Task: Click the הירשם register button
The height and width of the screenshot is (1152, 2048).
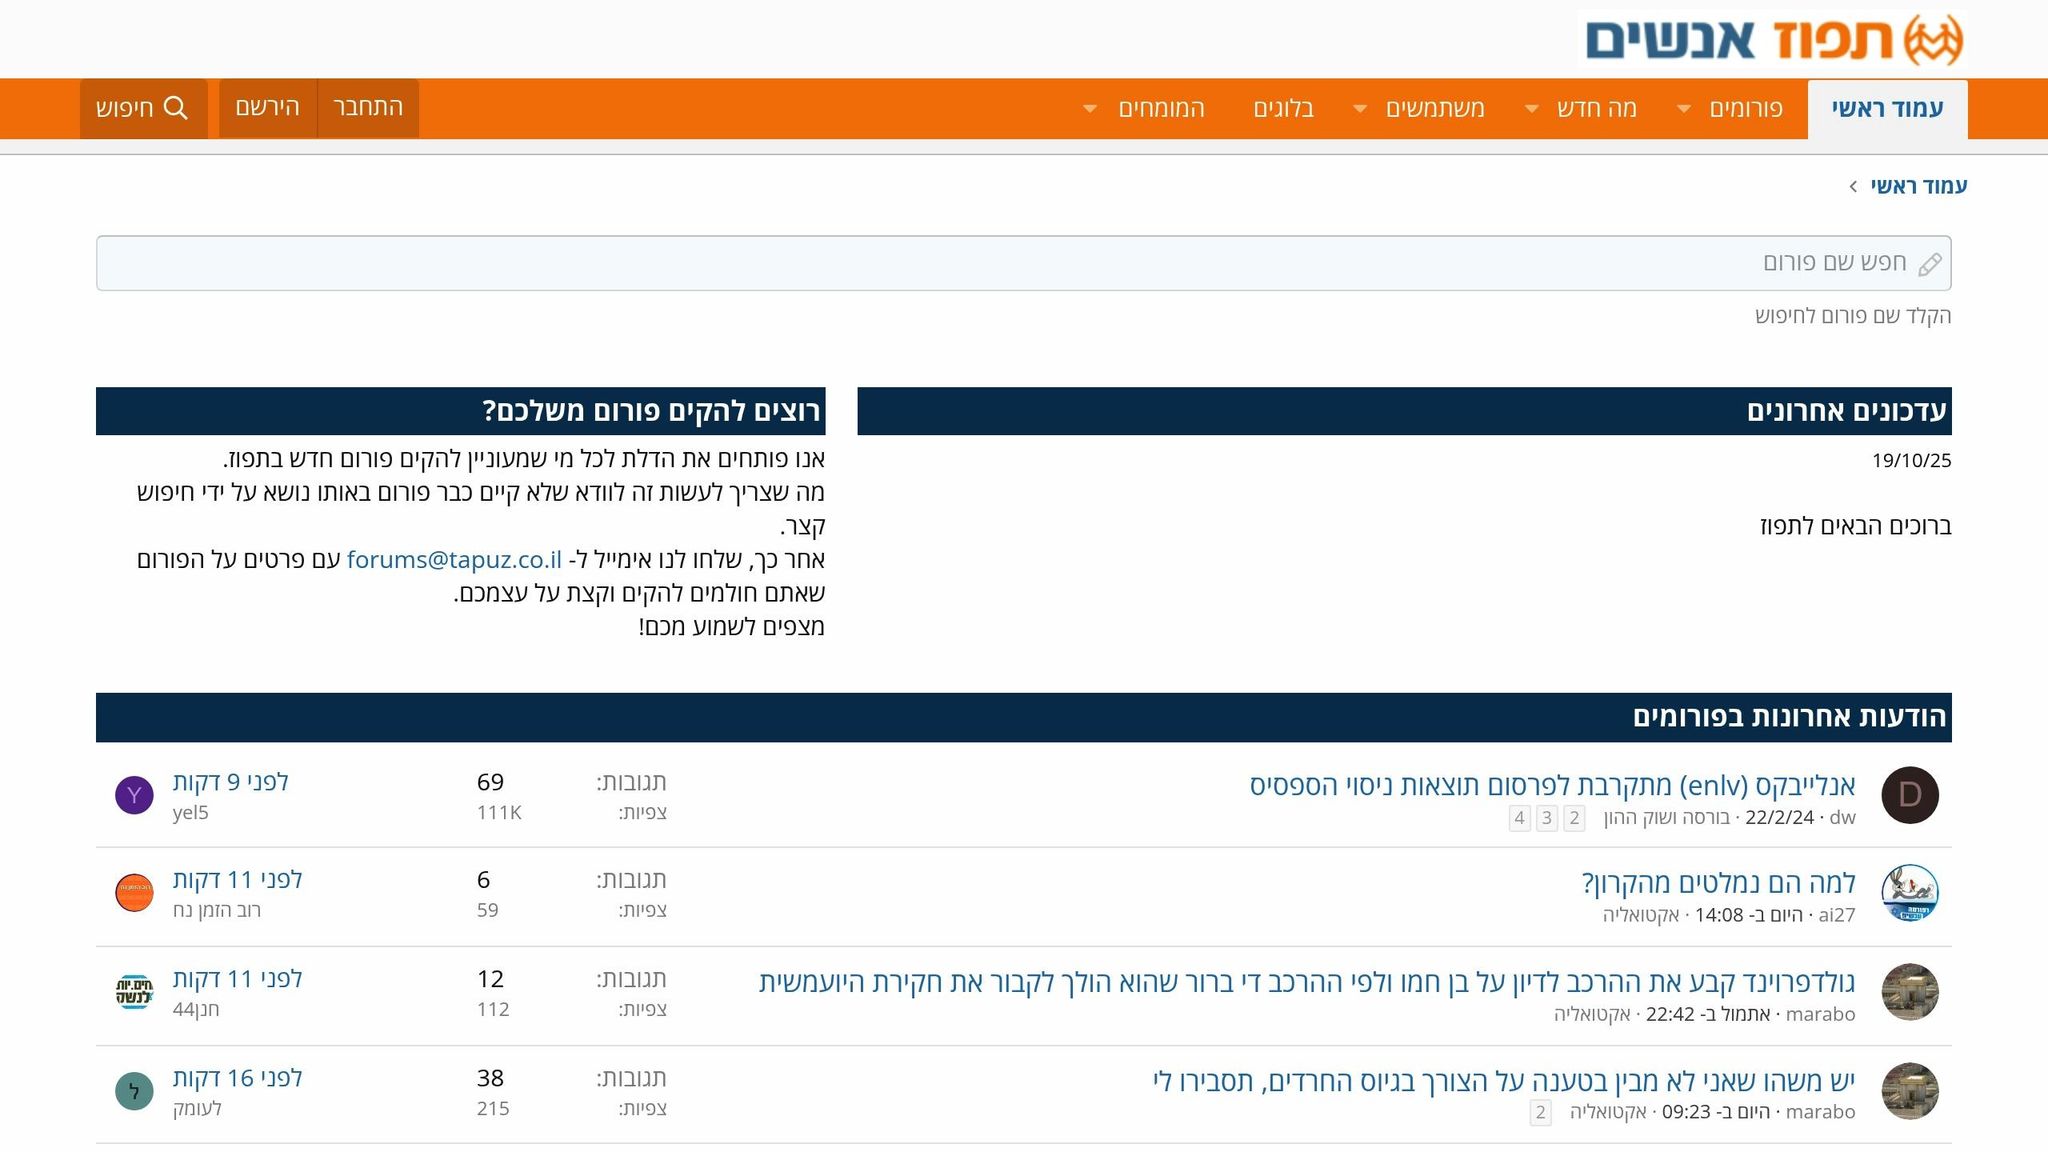Action: coord(267,107)
